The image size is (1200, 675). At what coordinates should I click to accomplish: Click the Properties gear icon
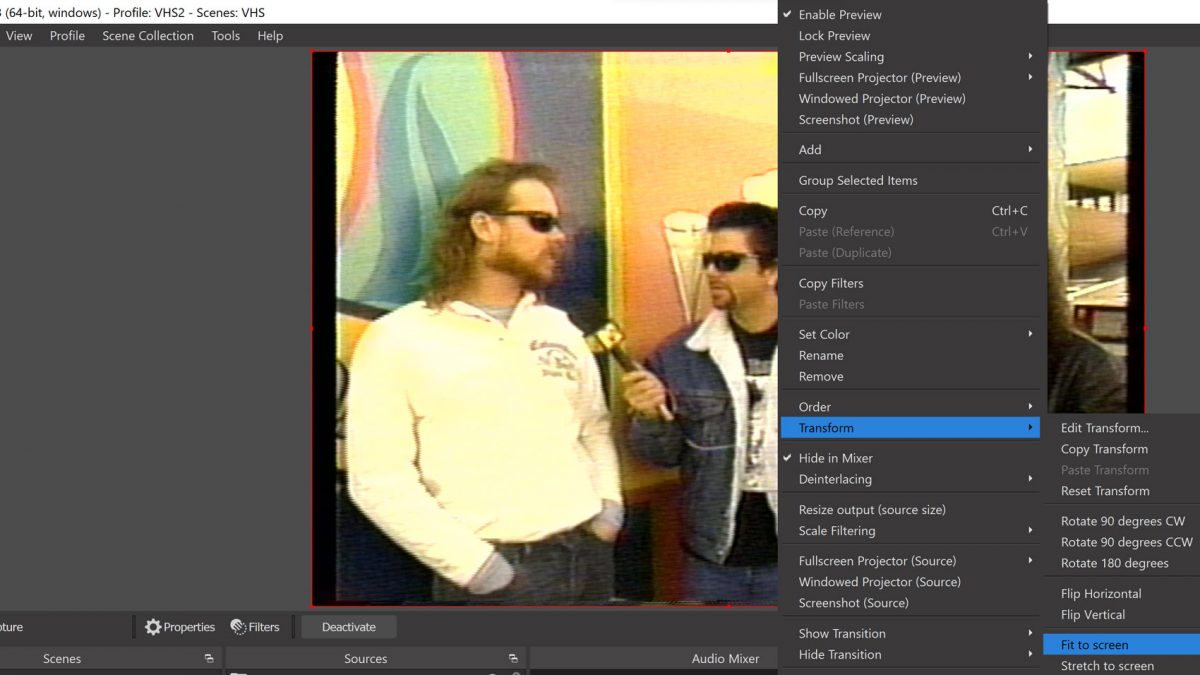click(x=153, y=627)
